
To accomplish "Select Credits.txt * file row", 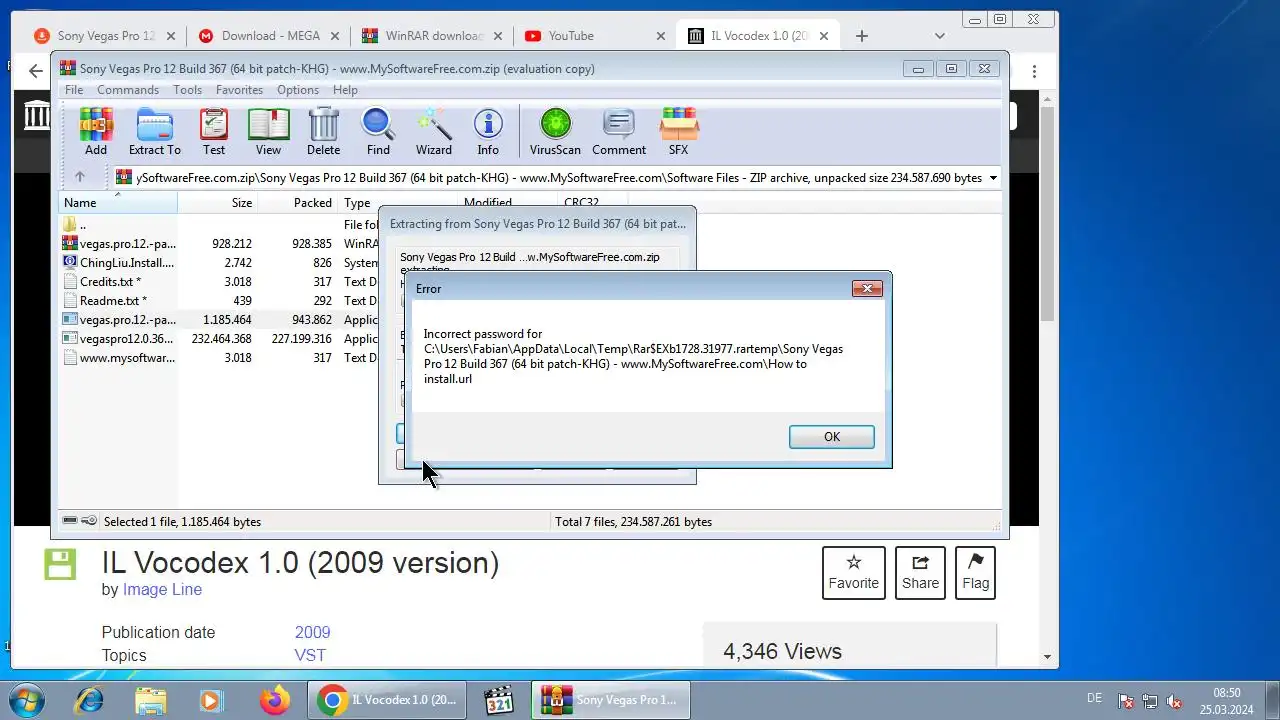I will coord(220,282).
